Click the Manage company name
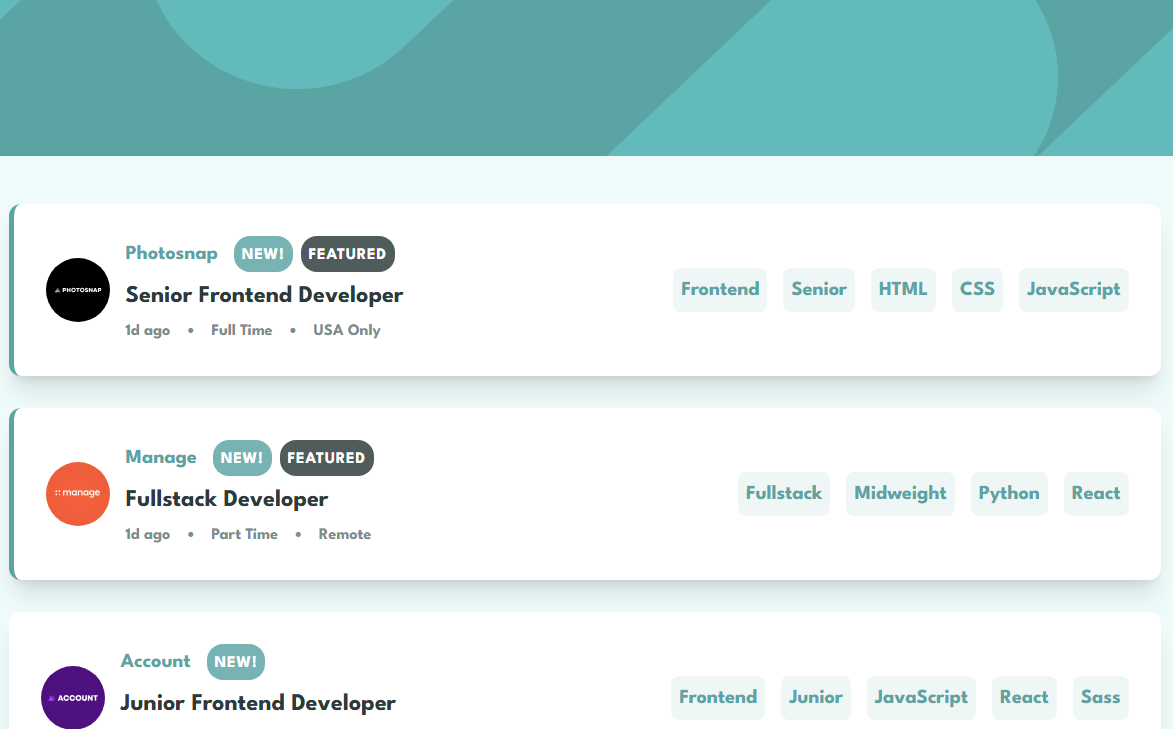 click(160, 457)
